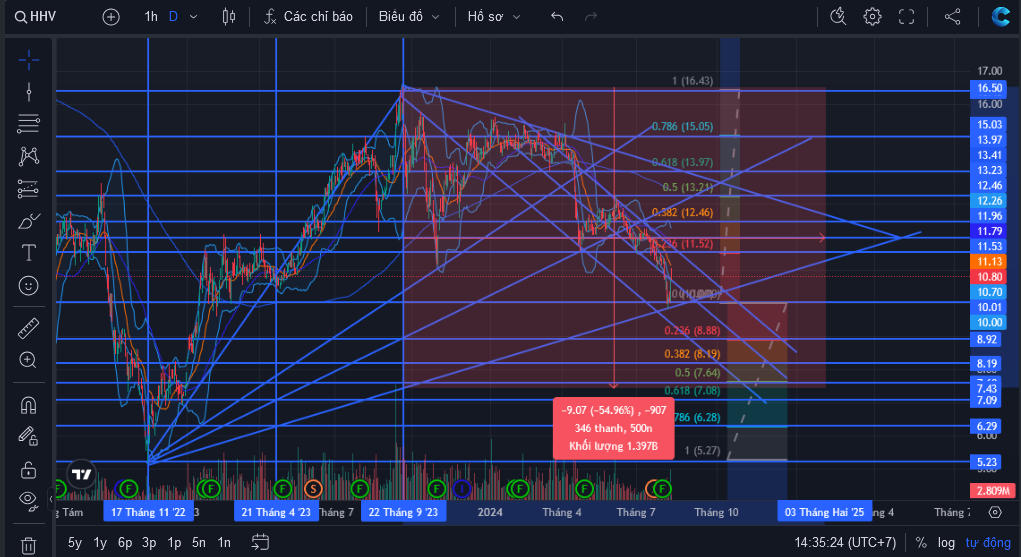Set range to 3p
1021x557 pixels.
click(x=149, y=543)
